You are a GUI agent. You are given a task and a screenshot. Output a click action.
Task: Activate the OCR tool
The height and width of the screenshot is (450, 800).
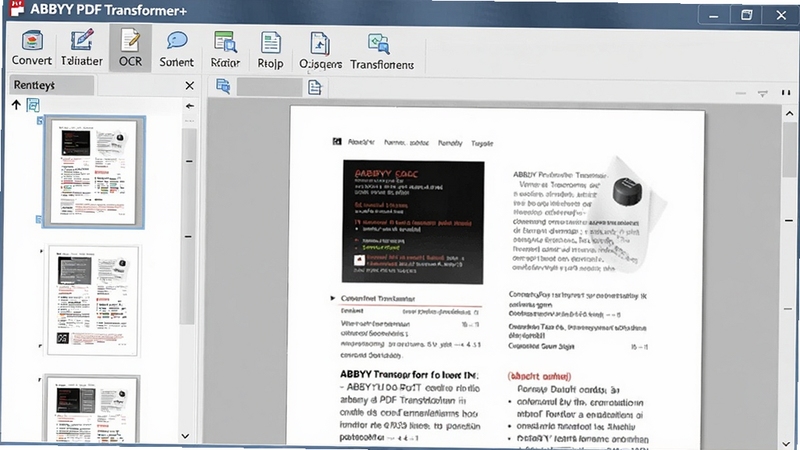130,48
